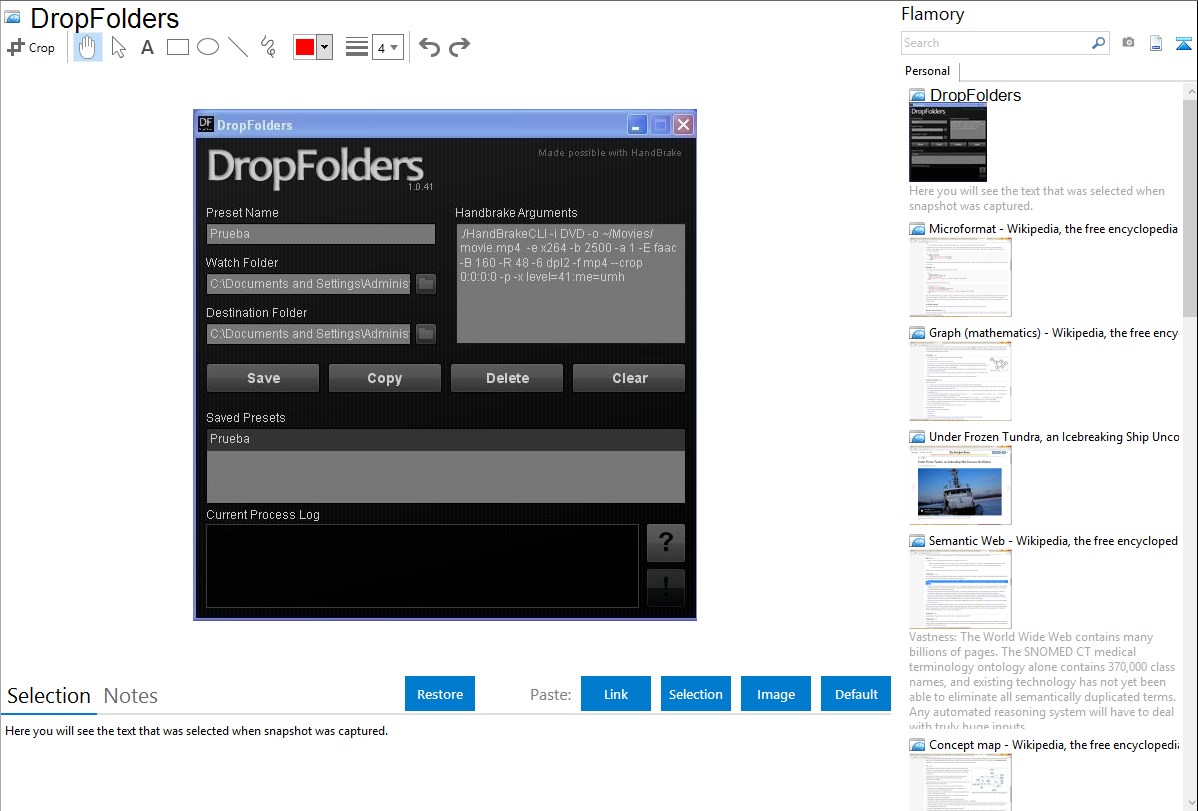Undo the last edit
Viewport: 1198px width, 811px height.
tap(429, 47)
